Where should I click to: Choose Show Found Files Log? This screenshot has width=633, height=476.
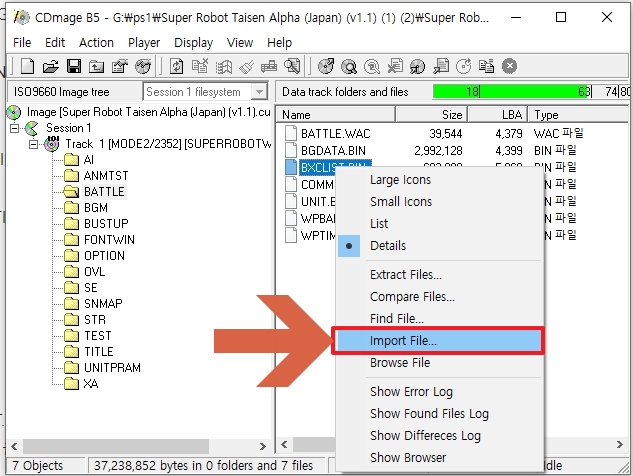440,414
